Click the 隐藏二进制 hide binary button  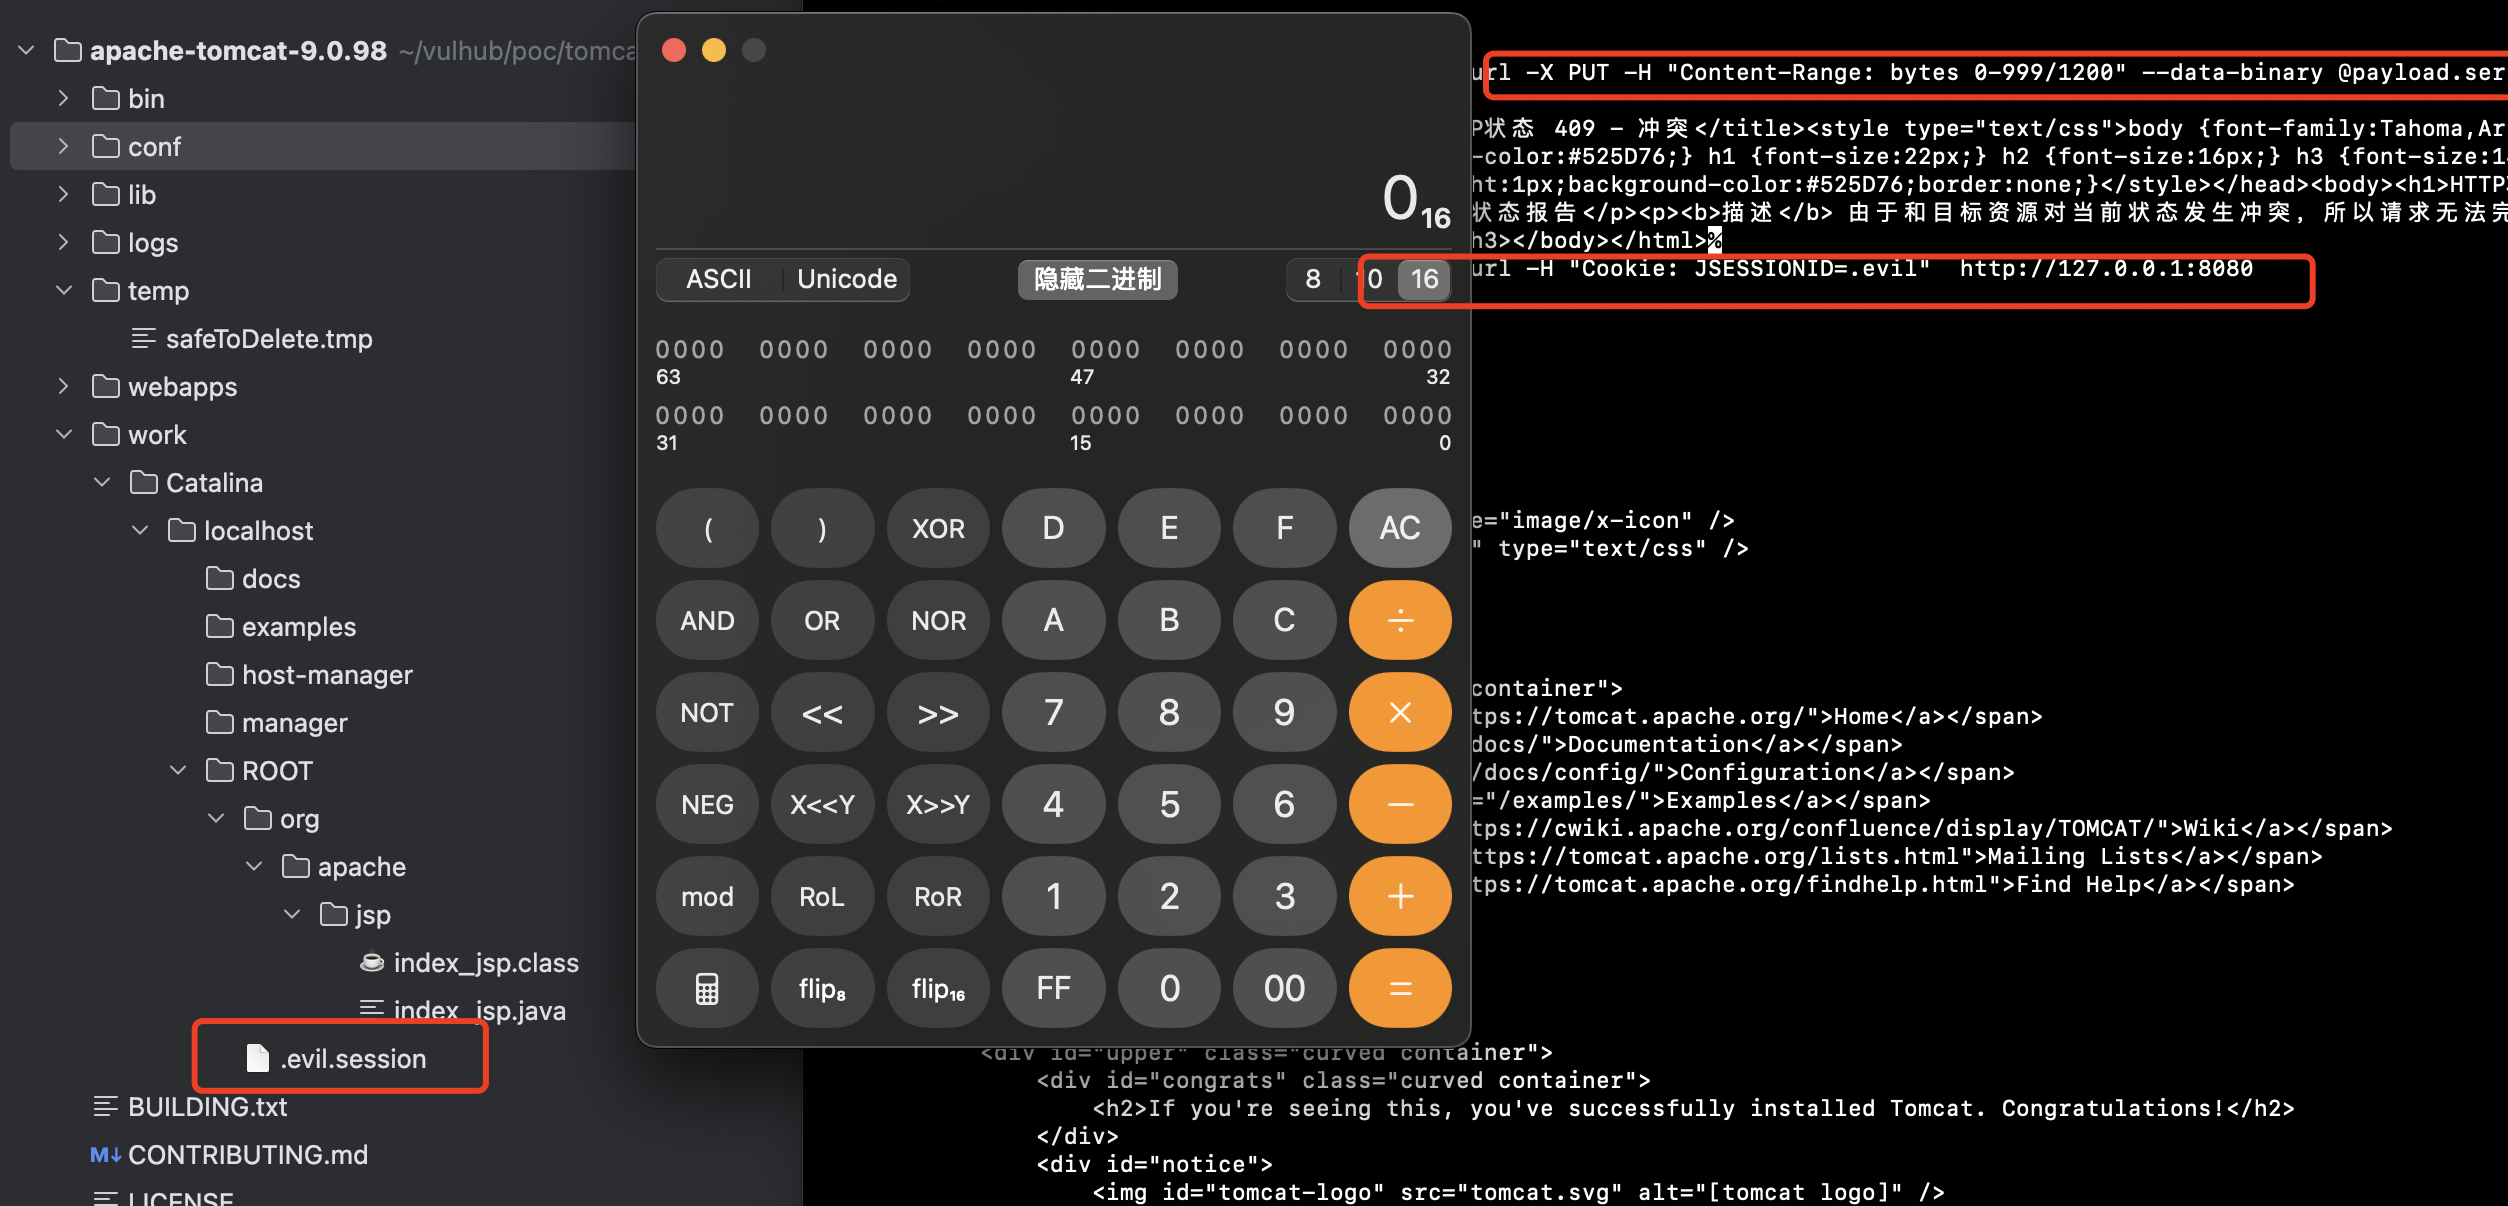click(x=1097, y=279)
